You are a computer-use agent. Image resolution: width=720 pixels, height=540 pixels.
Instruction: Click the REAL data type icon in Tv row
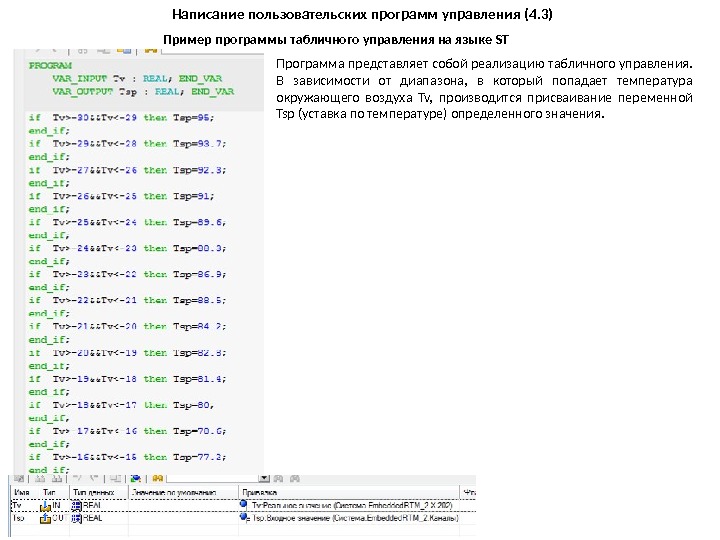(76, 506)
